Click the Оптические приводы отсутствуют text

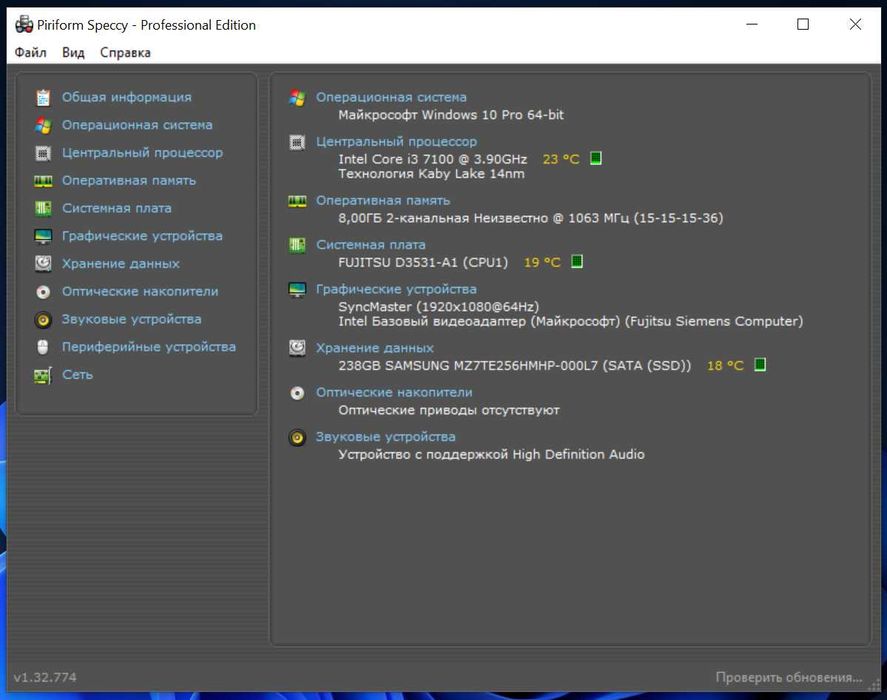tap(449, 410)
